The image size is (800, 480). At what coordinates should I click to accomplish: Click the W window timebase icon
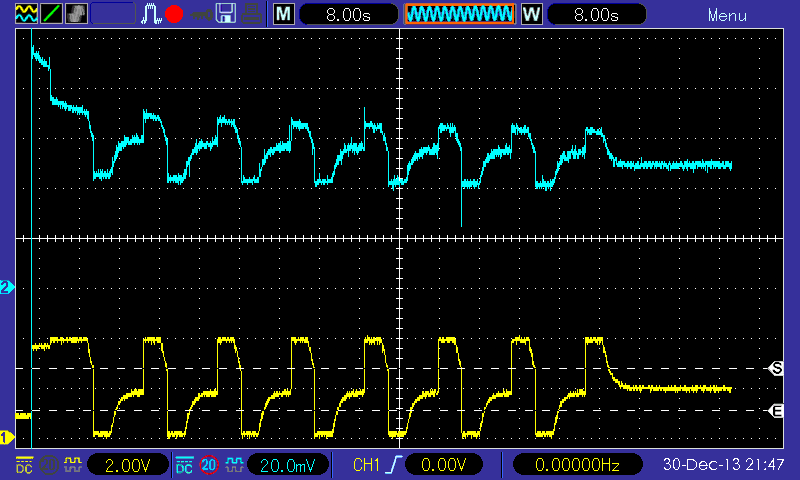[531, 14]
